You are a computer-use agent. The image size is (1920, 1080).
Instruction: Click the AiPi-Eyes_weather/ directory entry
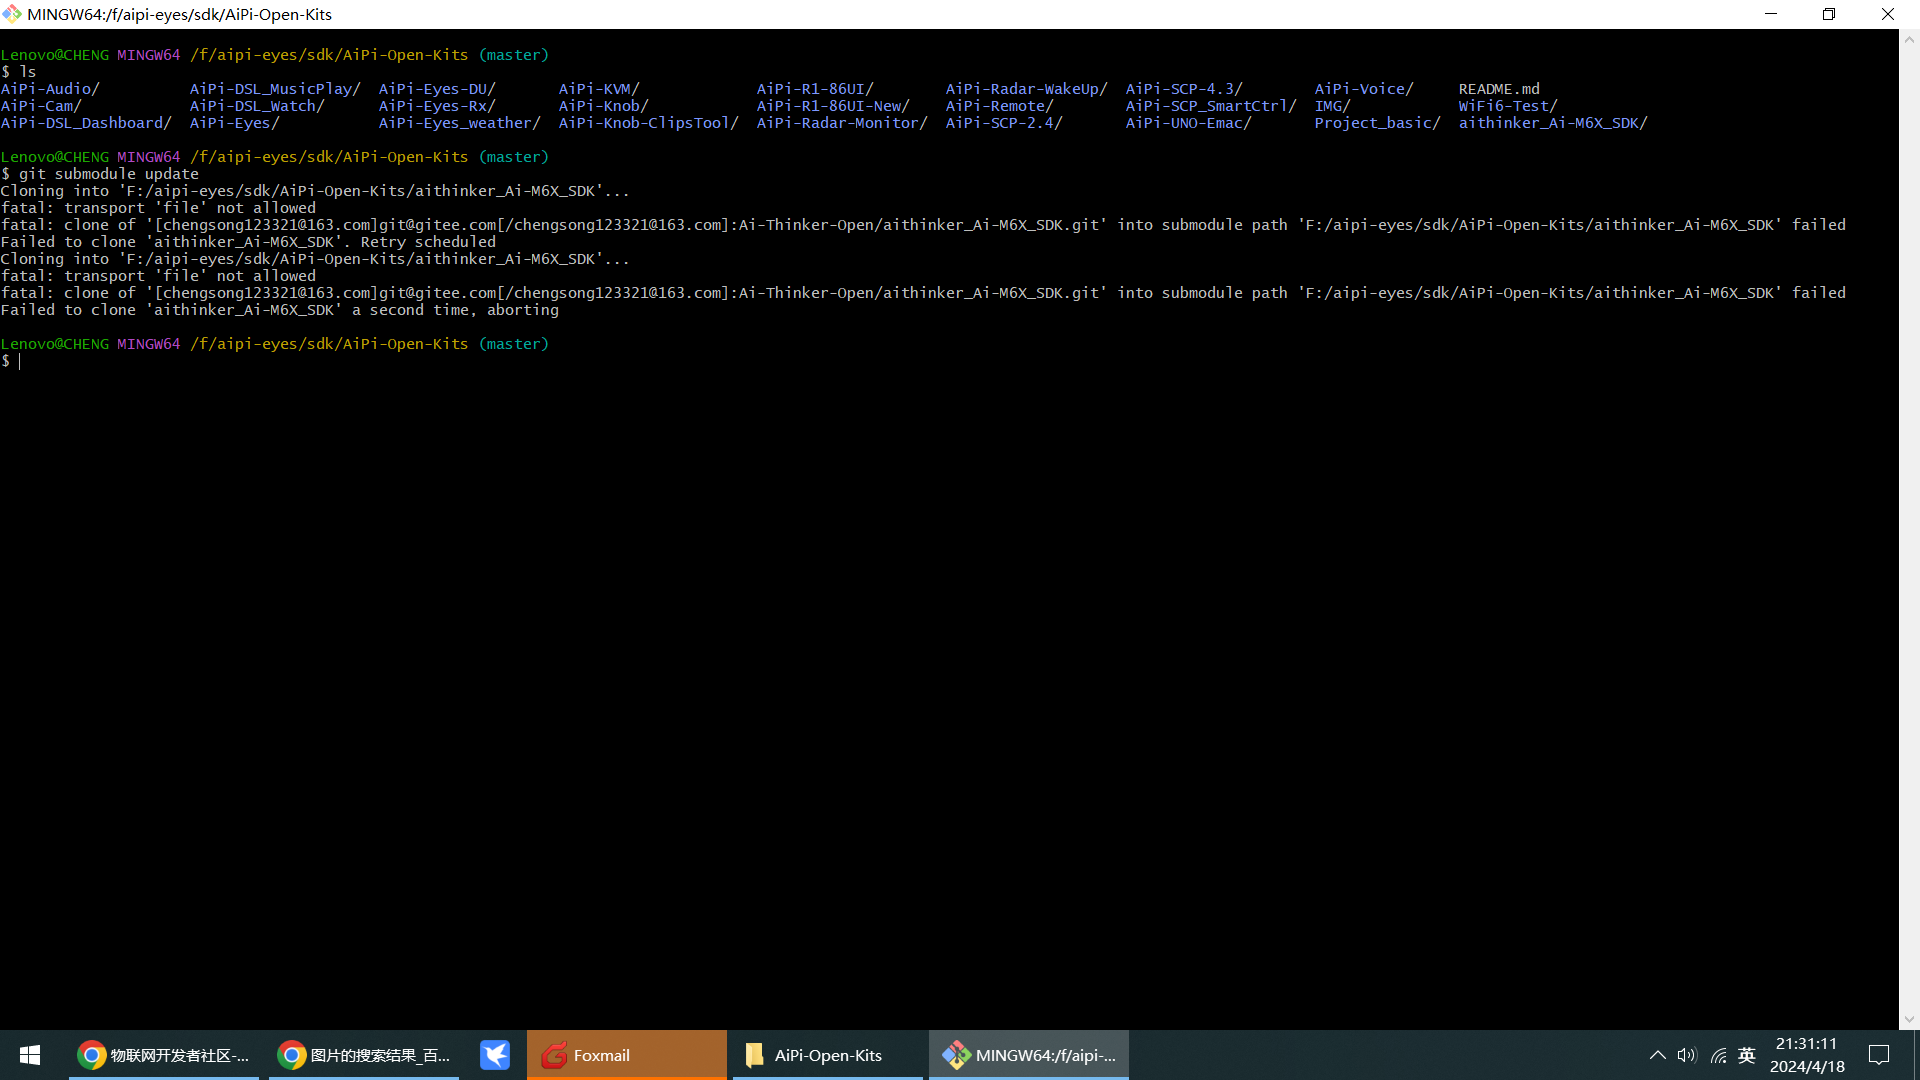tap(459, 123)
